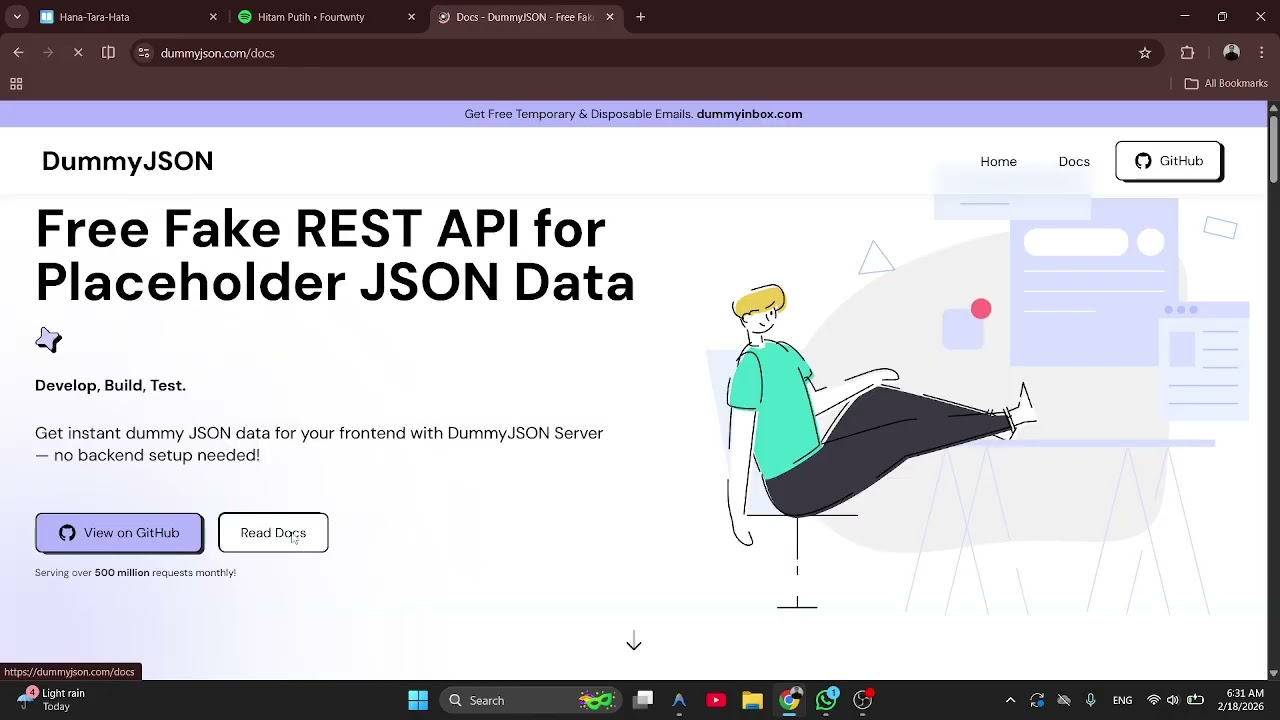Open a new browser tab

641,17
